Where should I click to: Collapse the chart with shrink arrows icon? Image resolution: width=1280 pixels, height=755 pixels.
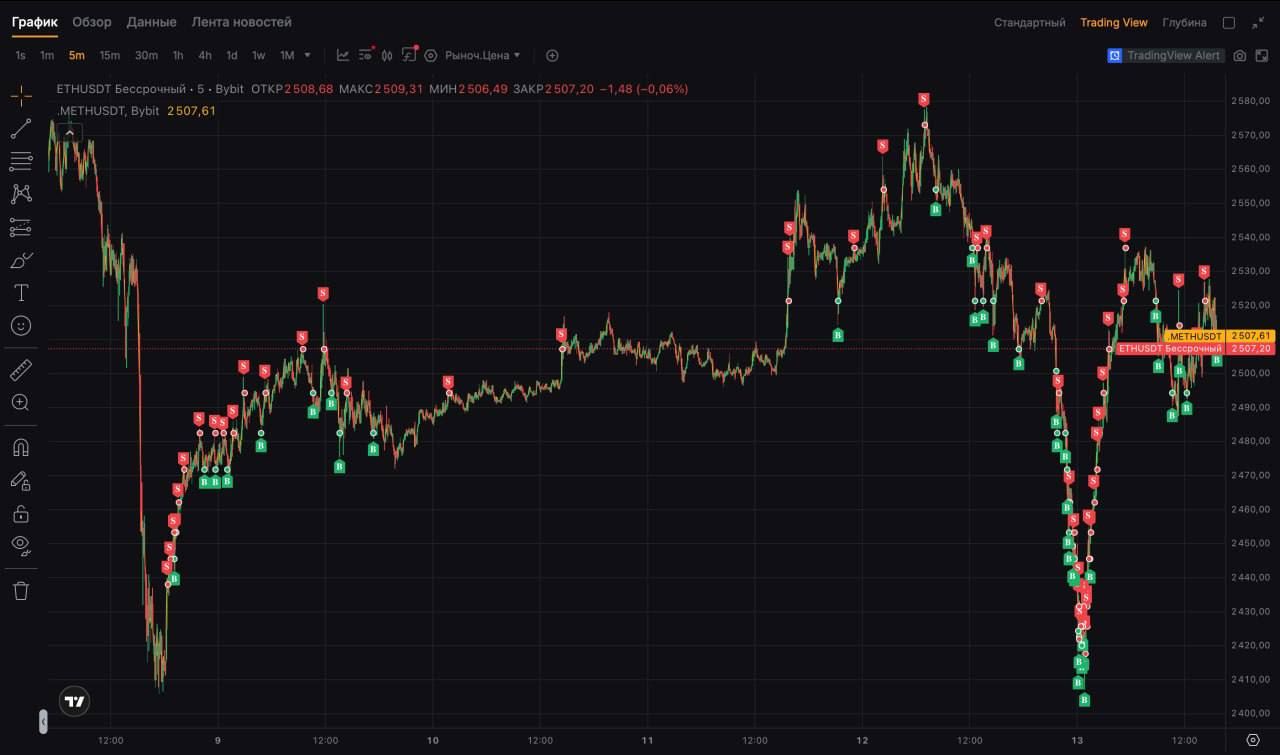click(x=1258, y=22)
